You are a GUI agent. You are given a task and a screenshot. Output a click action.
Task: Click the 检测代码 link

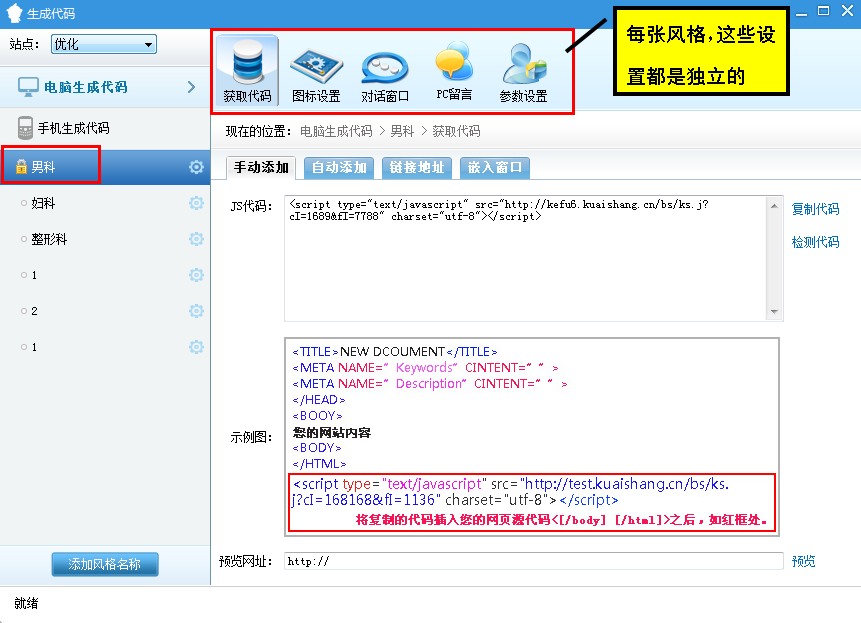click(815, 242)
